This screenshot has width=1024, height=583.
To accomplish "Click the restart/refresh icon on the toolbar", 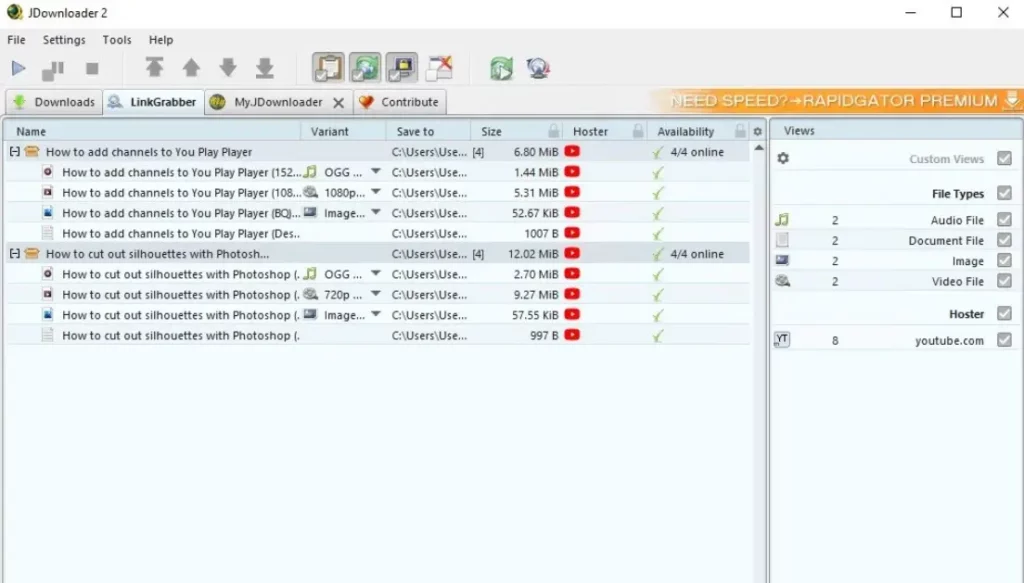I will 500,67.
